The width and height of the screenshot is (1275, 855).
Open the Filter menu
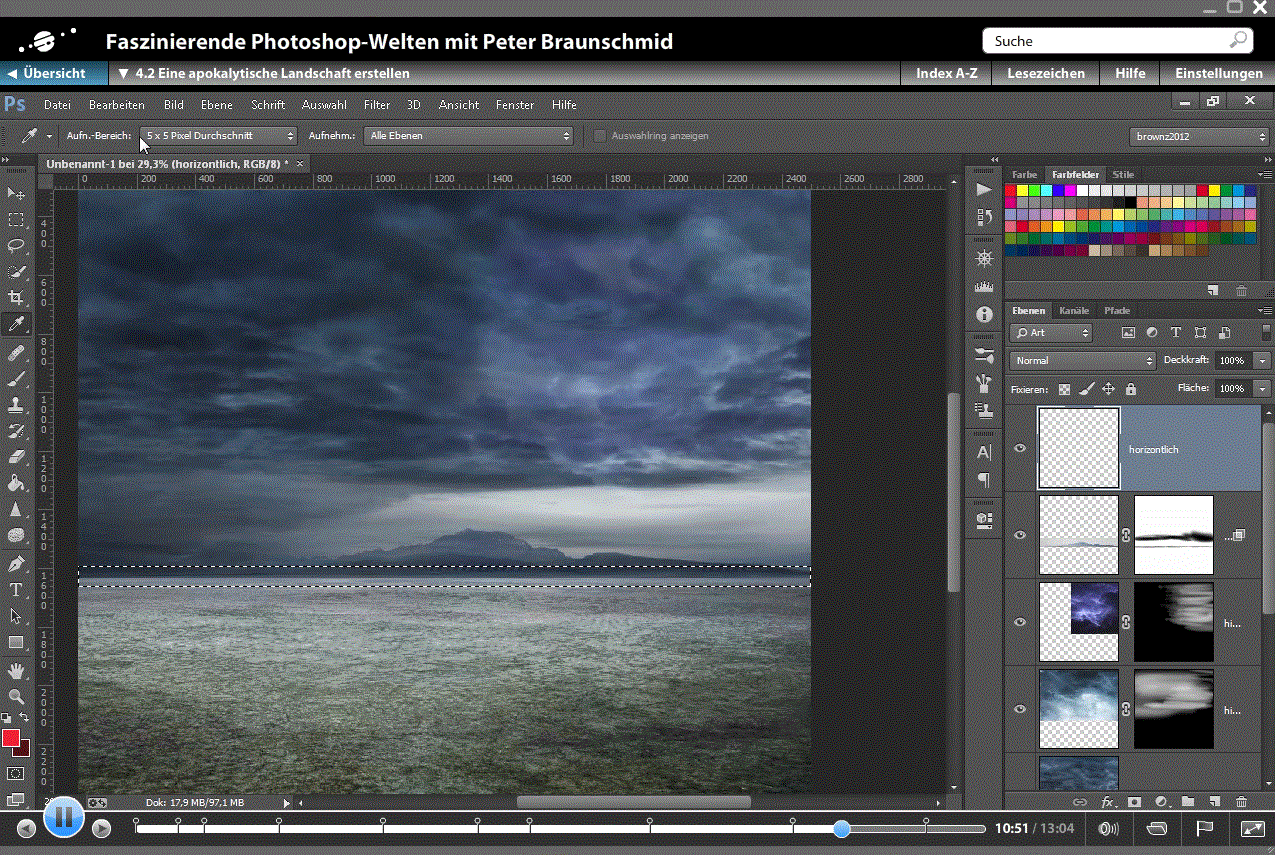click(377, 104)
